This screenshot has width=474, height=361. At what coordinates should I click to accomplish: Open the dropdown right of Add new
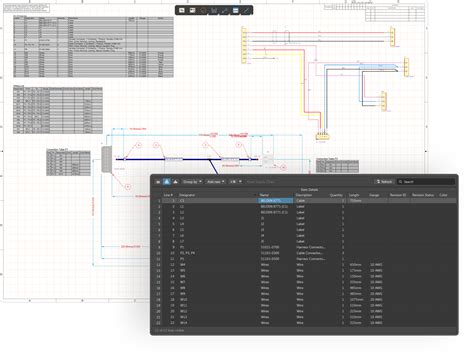(x=235, y=182)
